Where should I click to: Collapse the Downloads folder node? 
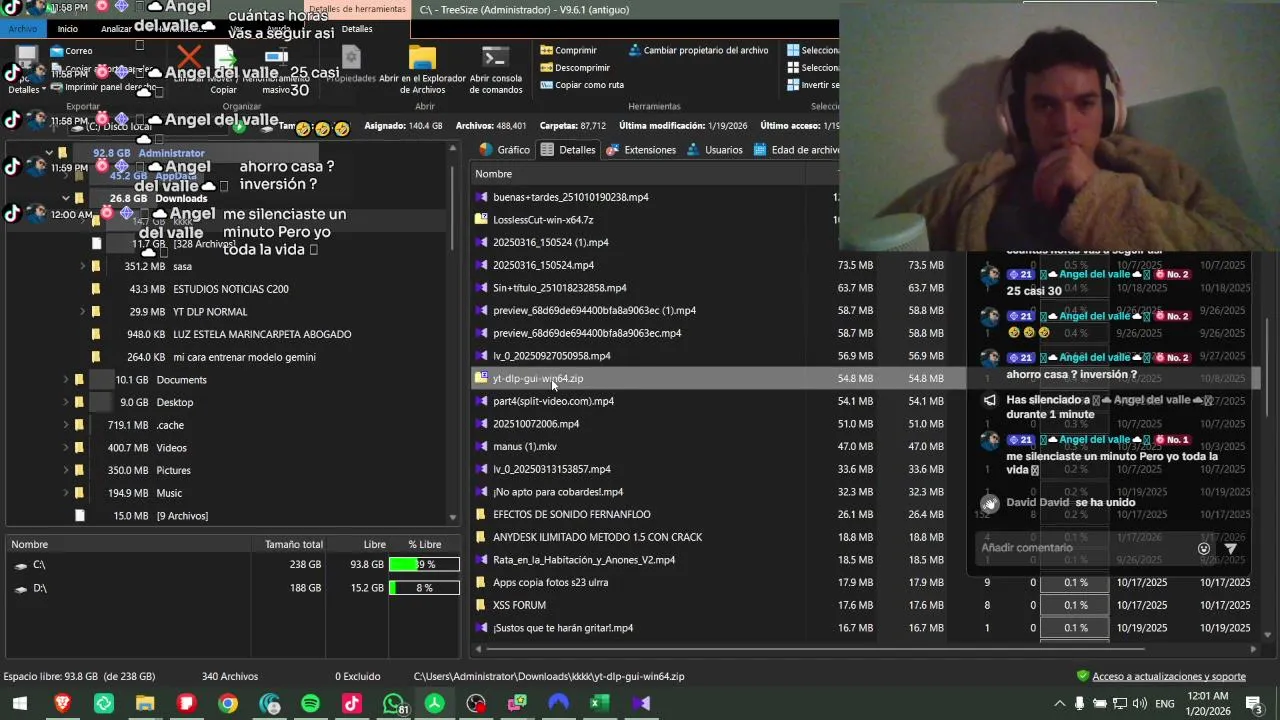pos(66,198)
